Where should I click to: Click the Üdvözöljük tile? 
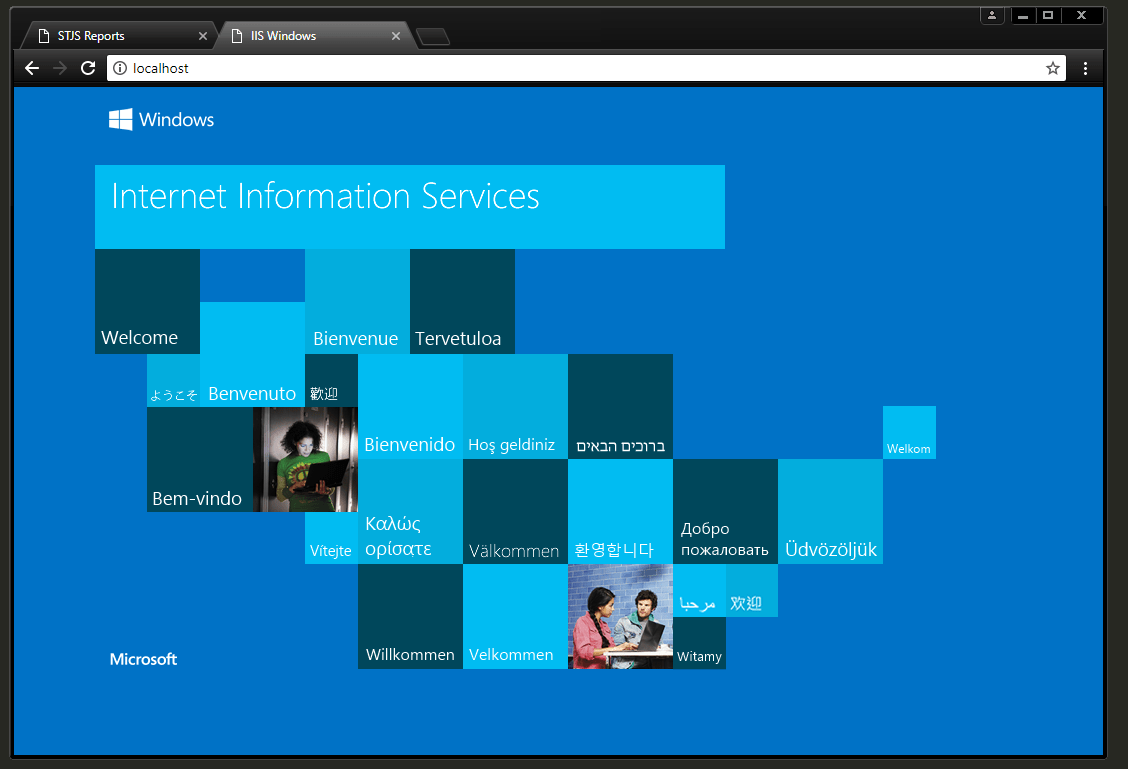click(830, 511)
